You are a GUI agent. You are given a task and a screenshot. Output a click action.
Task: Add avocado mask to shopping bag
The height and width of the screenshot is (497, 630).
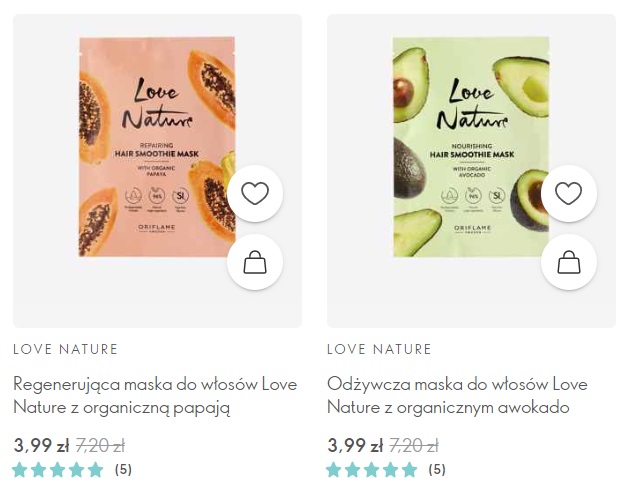pyautogui.click(x=569, y=262)
